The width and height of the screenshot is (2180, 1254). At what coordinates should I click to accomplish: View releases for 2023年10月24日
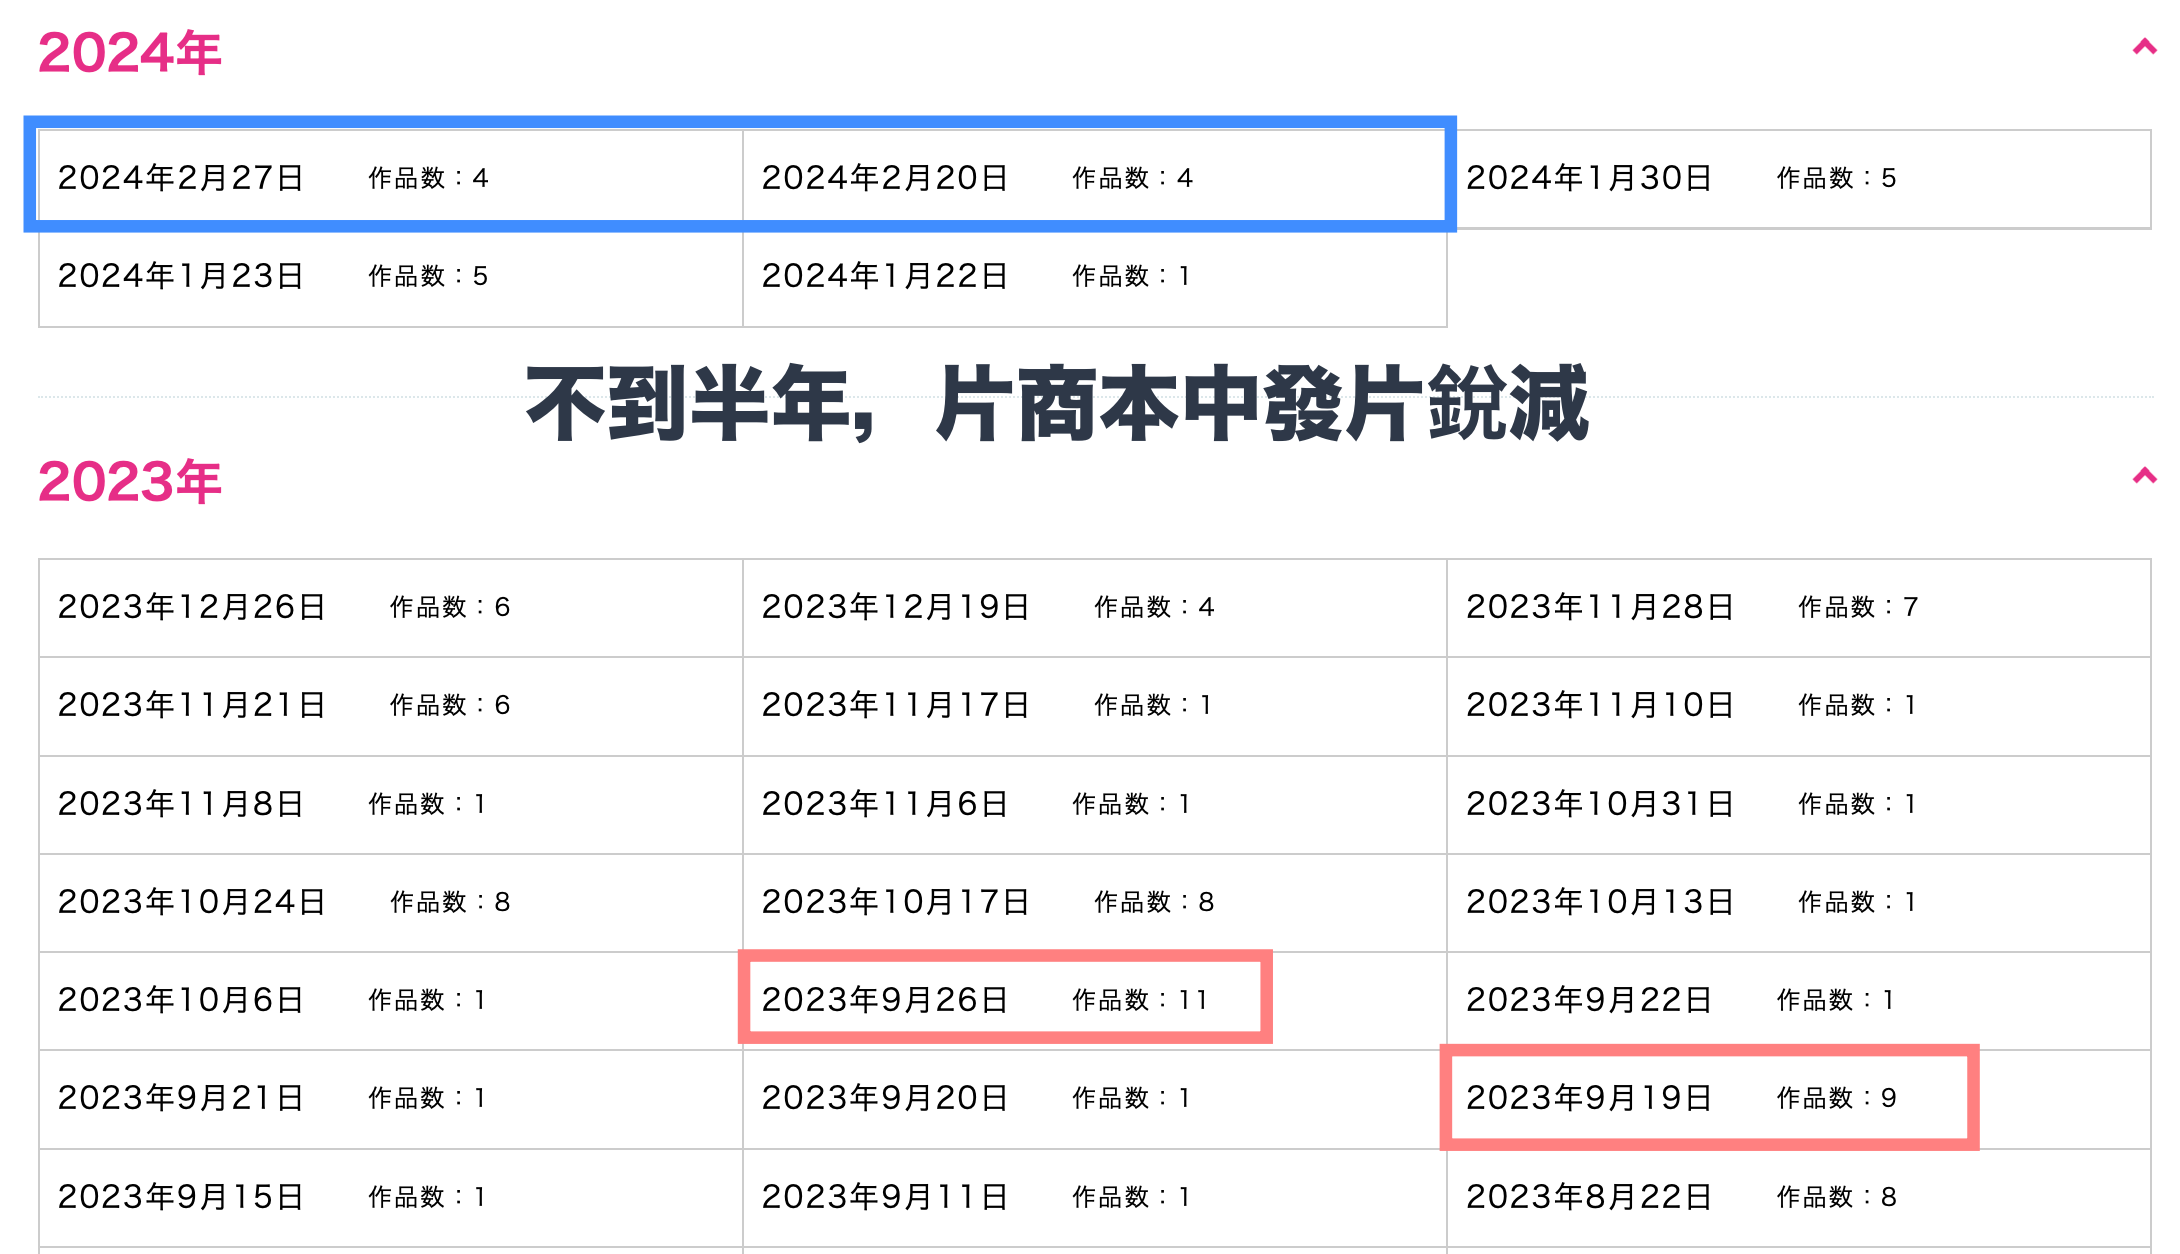pyautogui.click(x=192, y=902)
